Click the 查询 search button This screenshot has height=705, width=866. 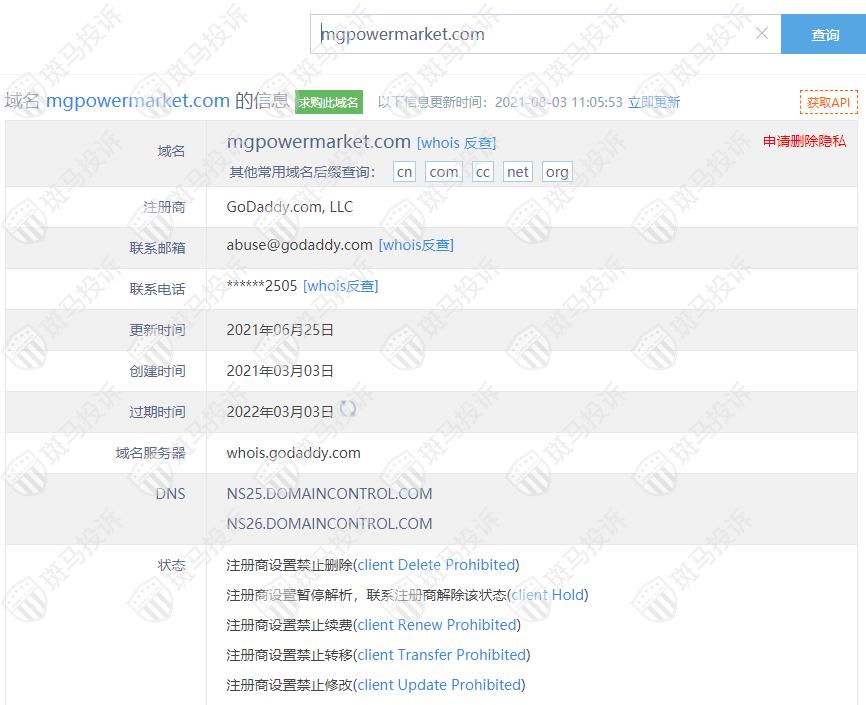pyautogui.click(x=825, y=35)
